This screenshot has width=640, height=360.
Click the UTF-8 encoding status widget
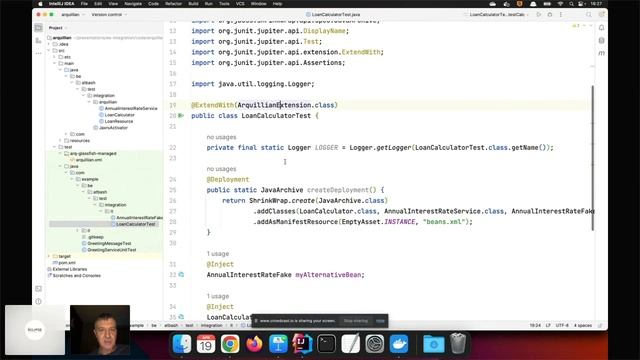click(562, 325)
